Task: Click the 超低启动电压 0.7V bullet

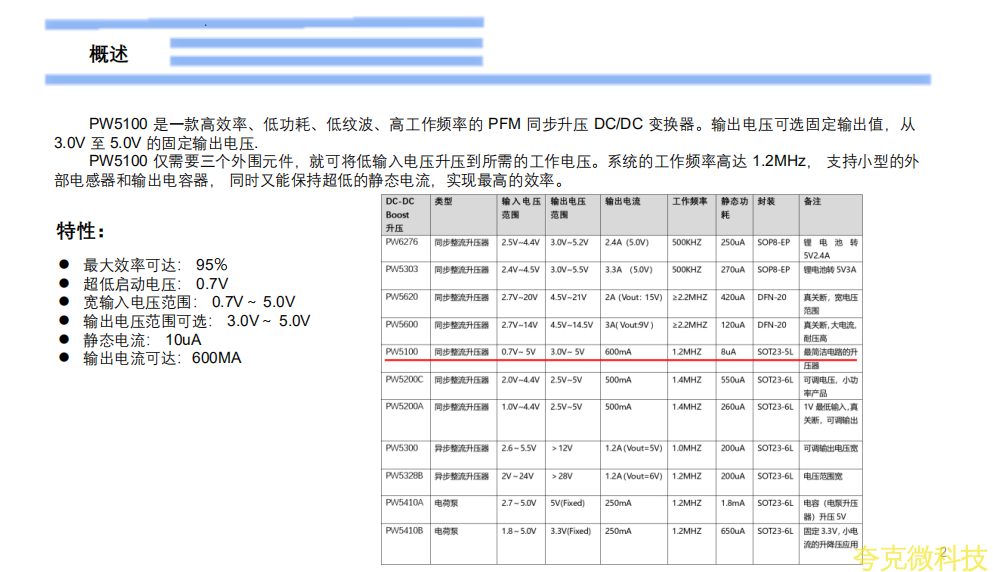Action: coord(156,284)
